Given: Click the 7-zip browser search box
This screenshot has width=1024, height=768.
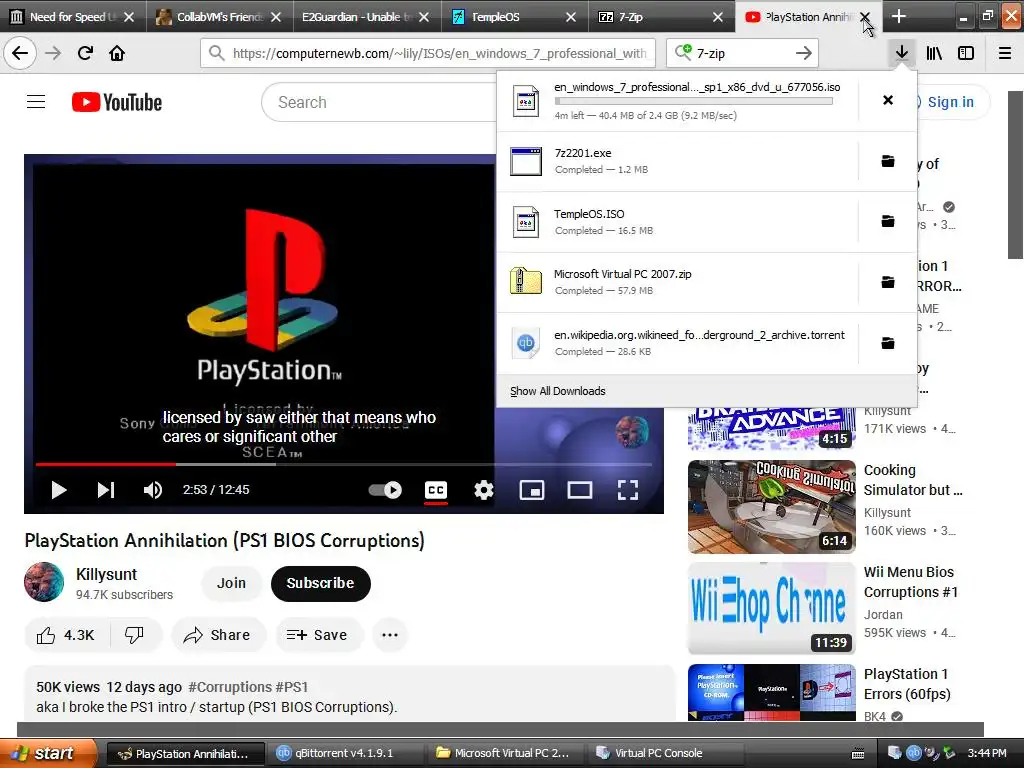Looking at the screenshot, I should (741, 53).
